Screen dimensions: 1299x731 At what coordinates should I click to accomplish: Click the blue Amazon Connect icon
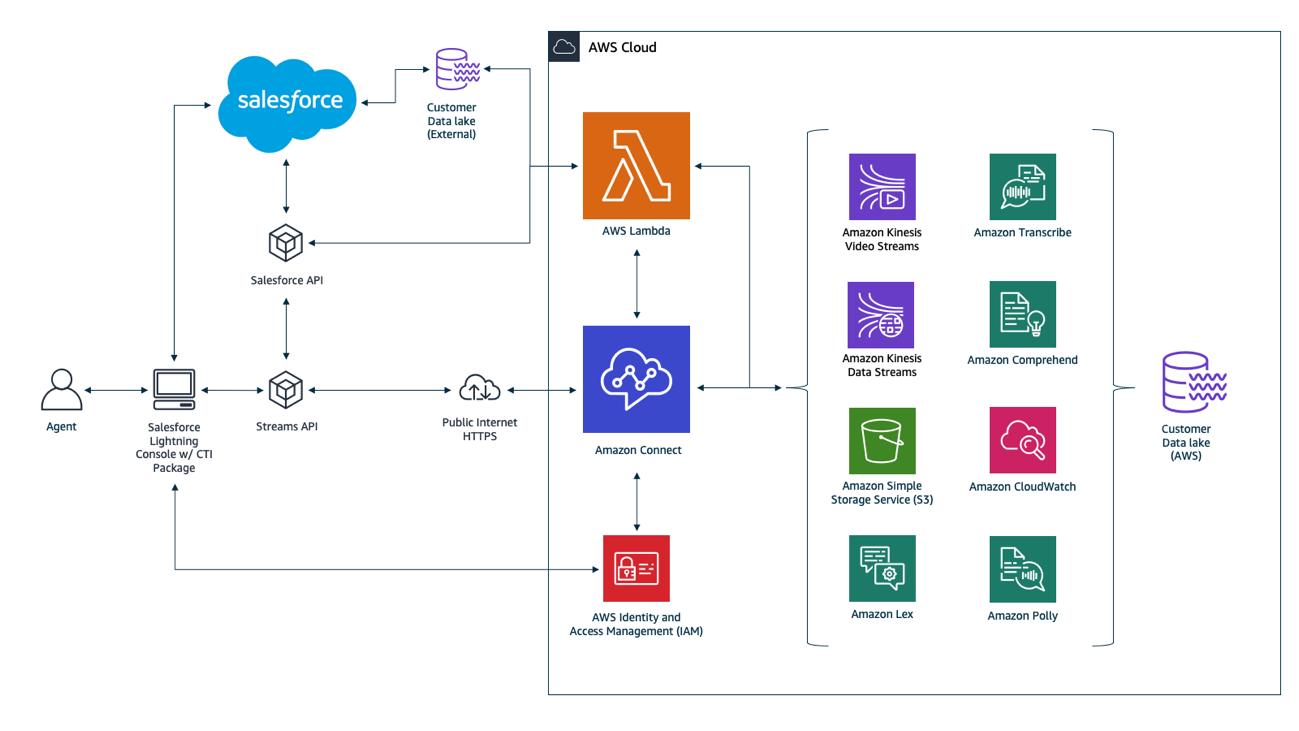pos(636,379)
